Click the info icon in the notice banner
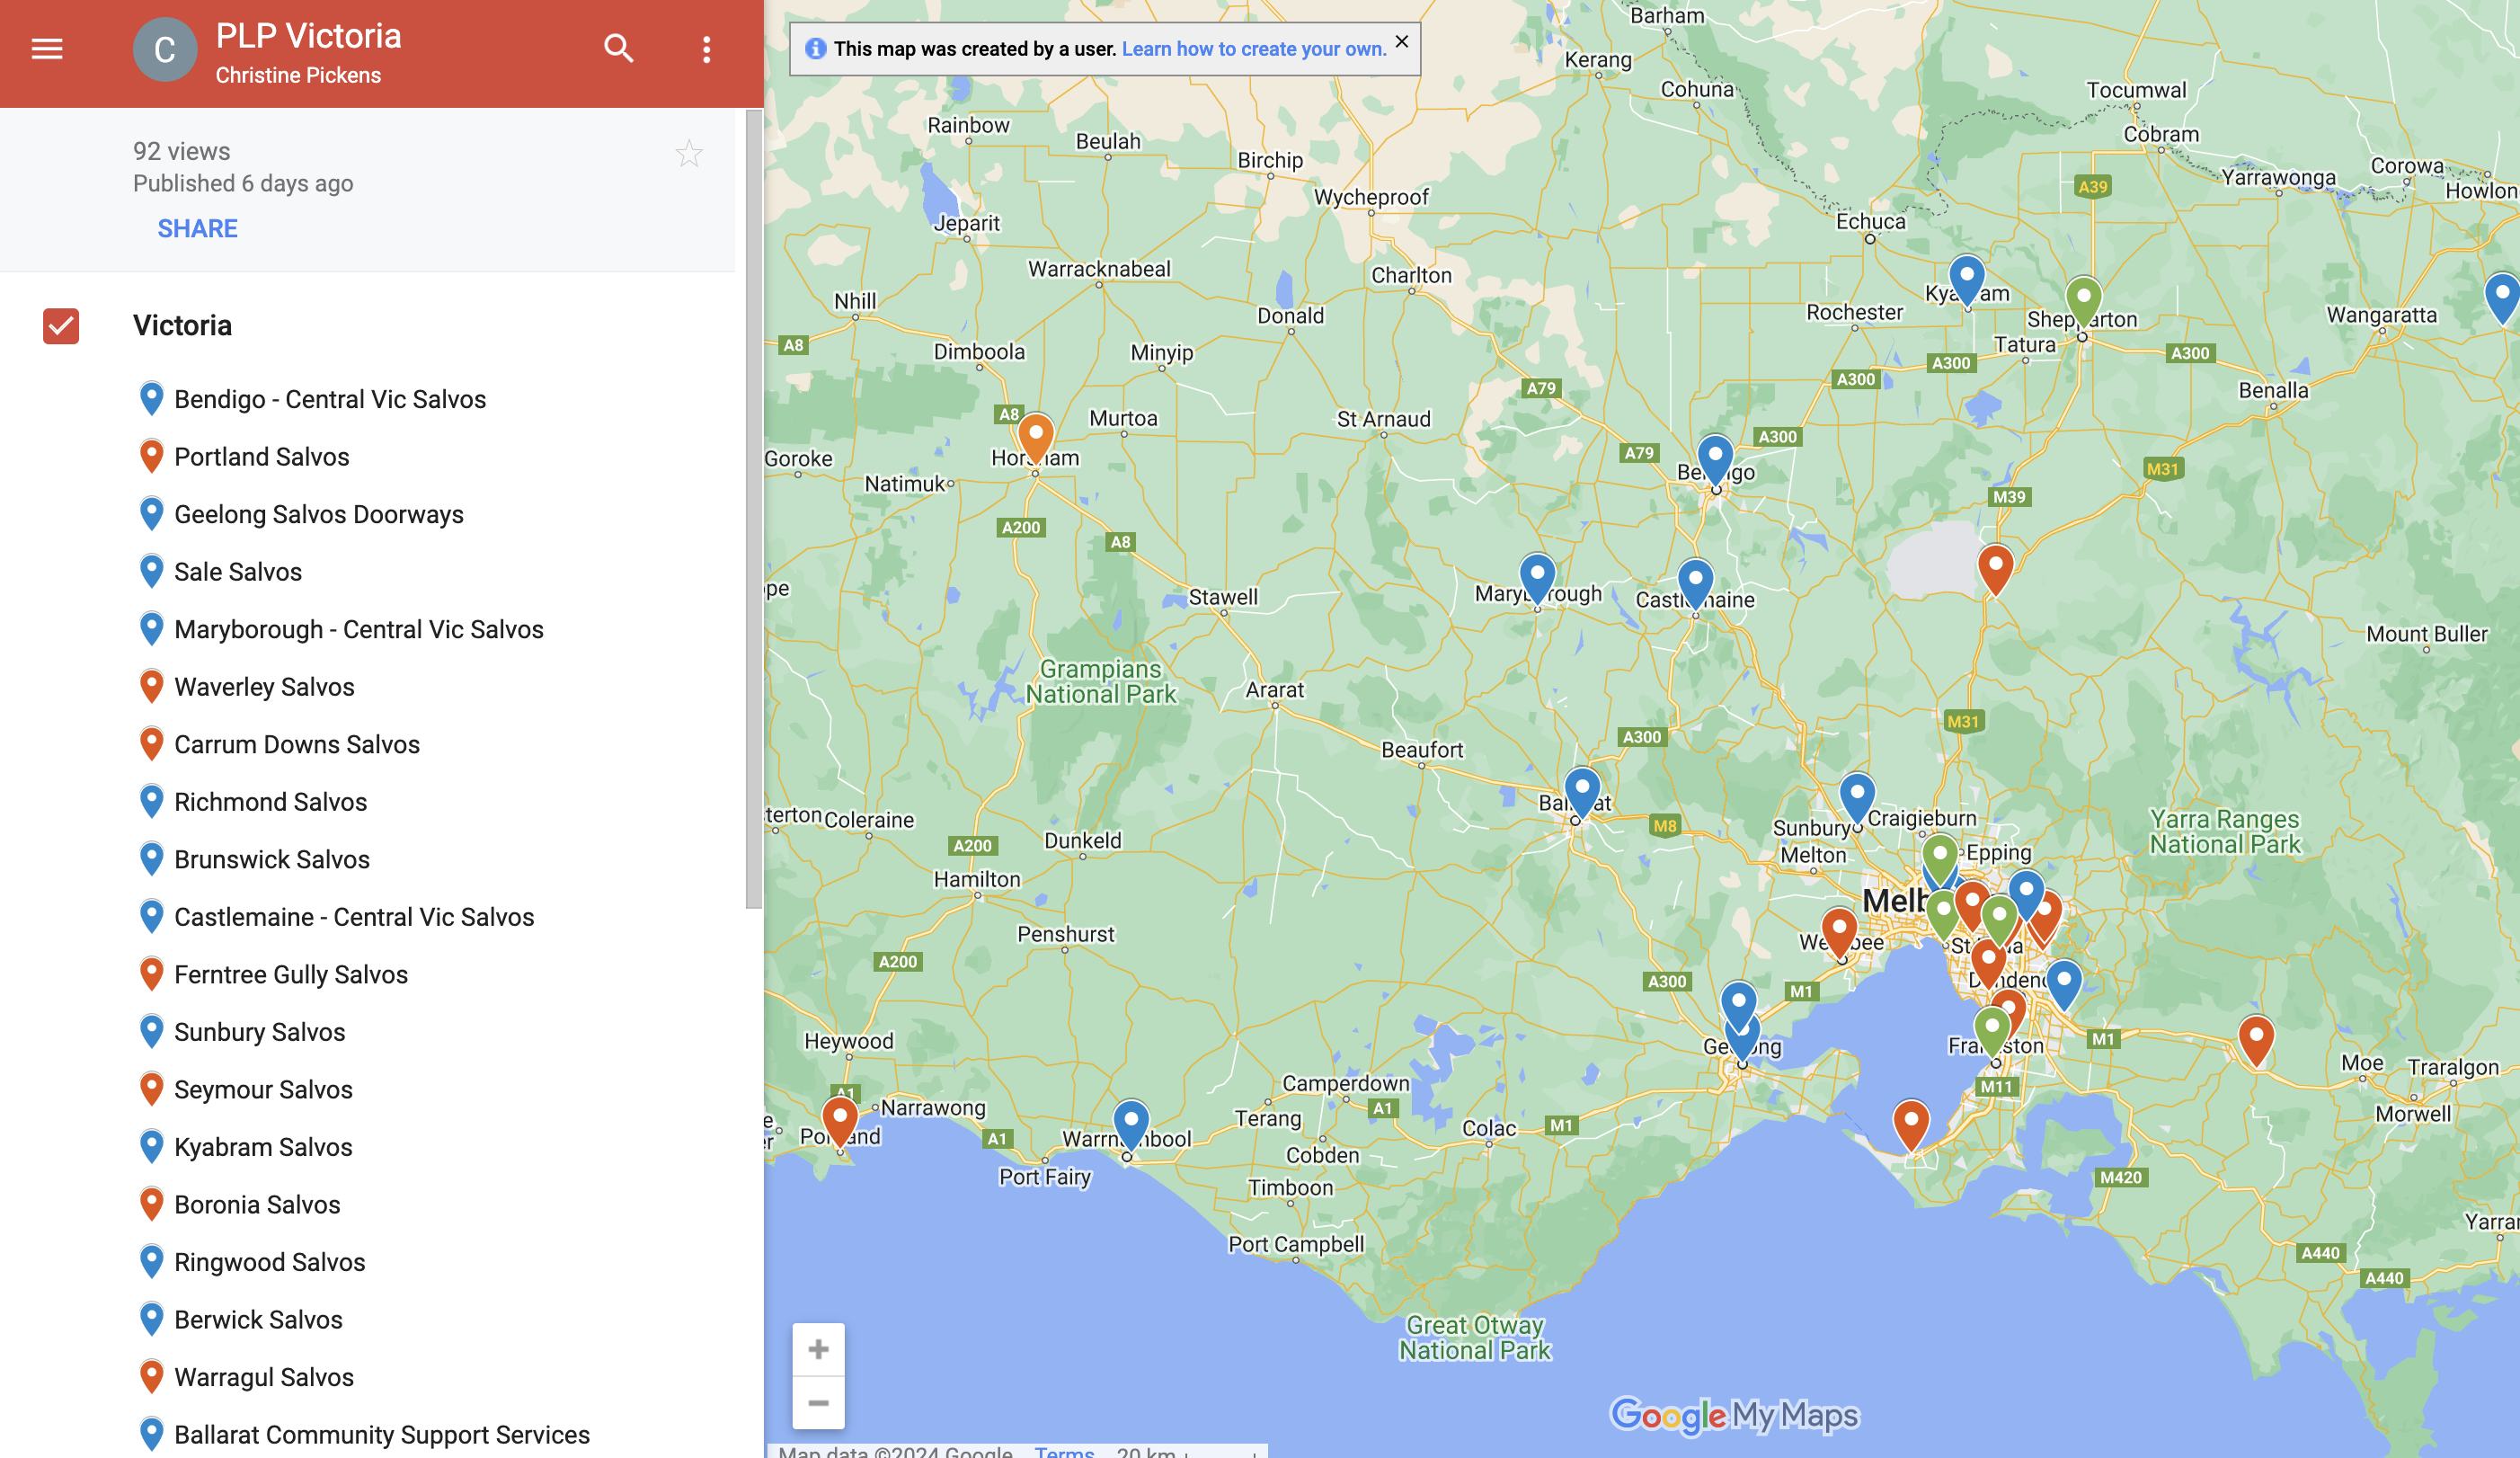Viewport: 2520px width, 1458px height. tap(815, 49)
